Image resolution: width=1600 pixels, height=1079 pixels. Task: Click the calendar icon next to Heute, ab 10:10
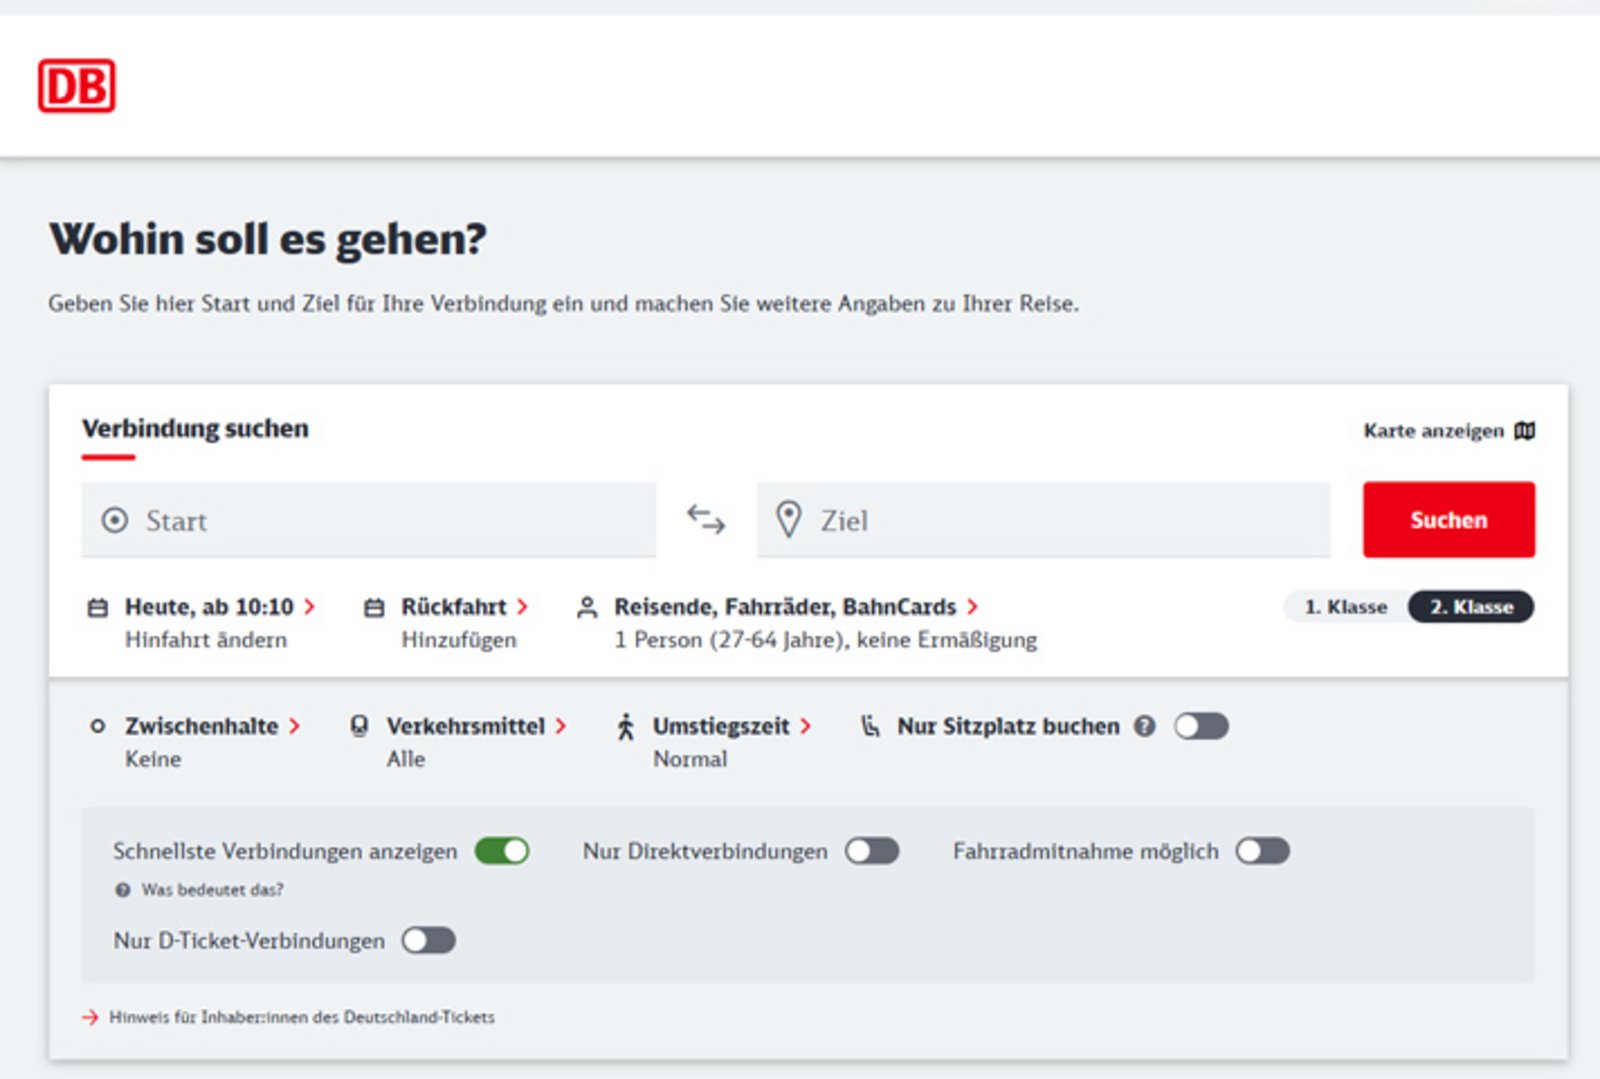click(x=97, y=606)
